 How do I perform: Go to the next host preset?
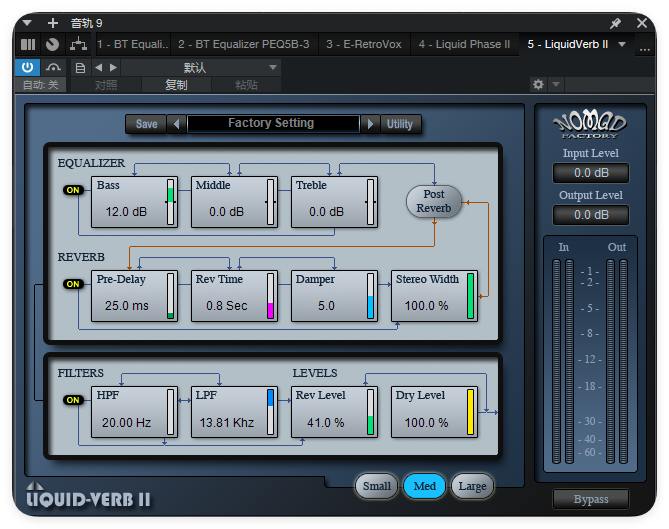click(113, 67)
